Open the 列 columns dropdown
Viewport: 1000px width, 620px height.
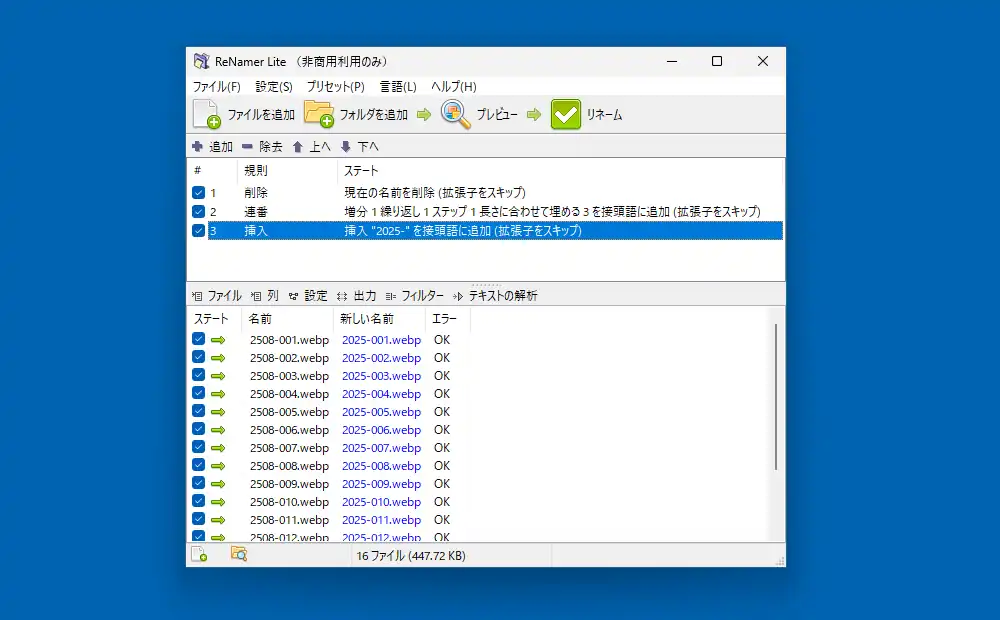click(x=266, y=296)
